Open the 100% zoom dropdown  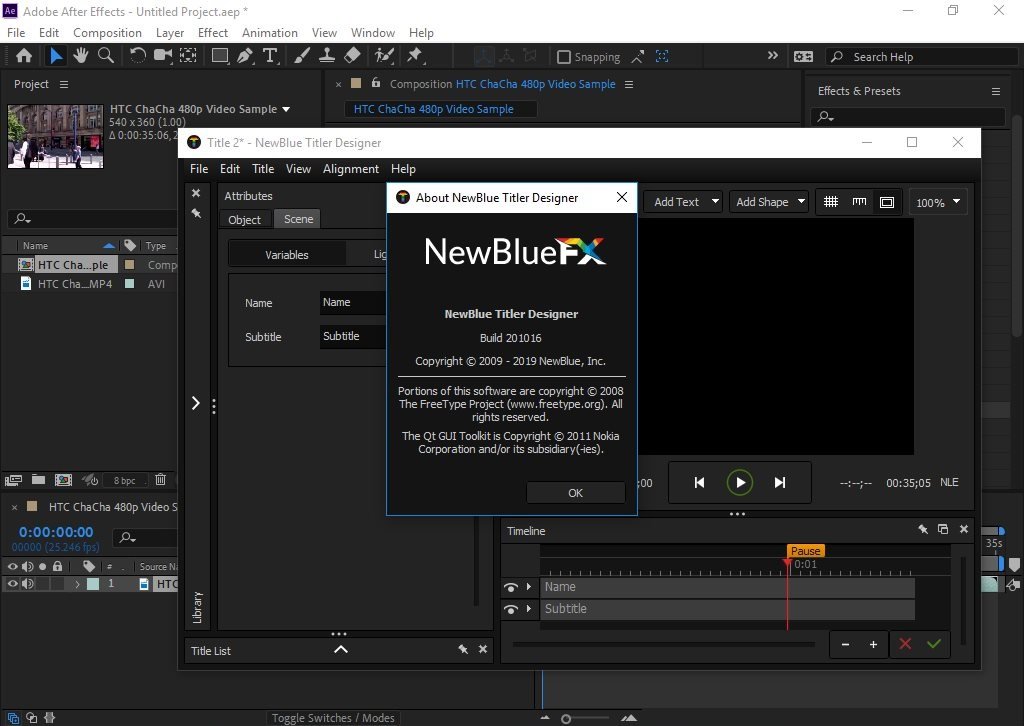[x=938, y=202]
